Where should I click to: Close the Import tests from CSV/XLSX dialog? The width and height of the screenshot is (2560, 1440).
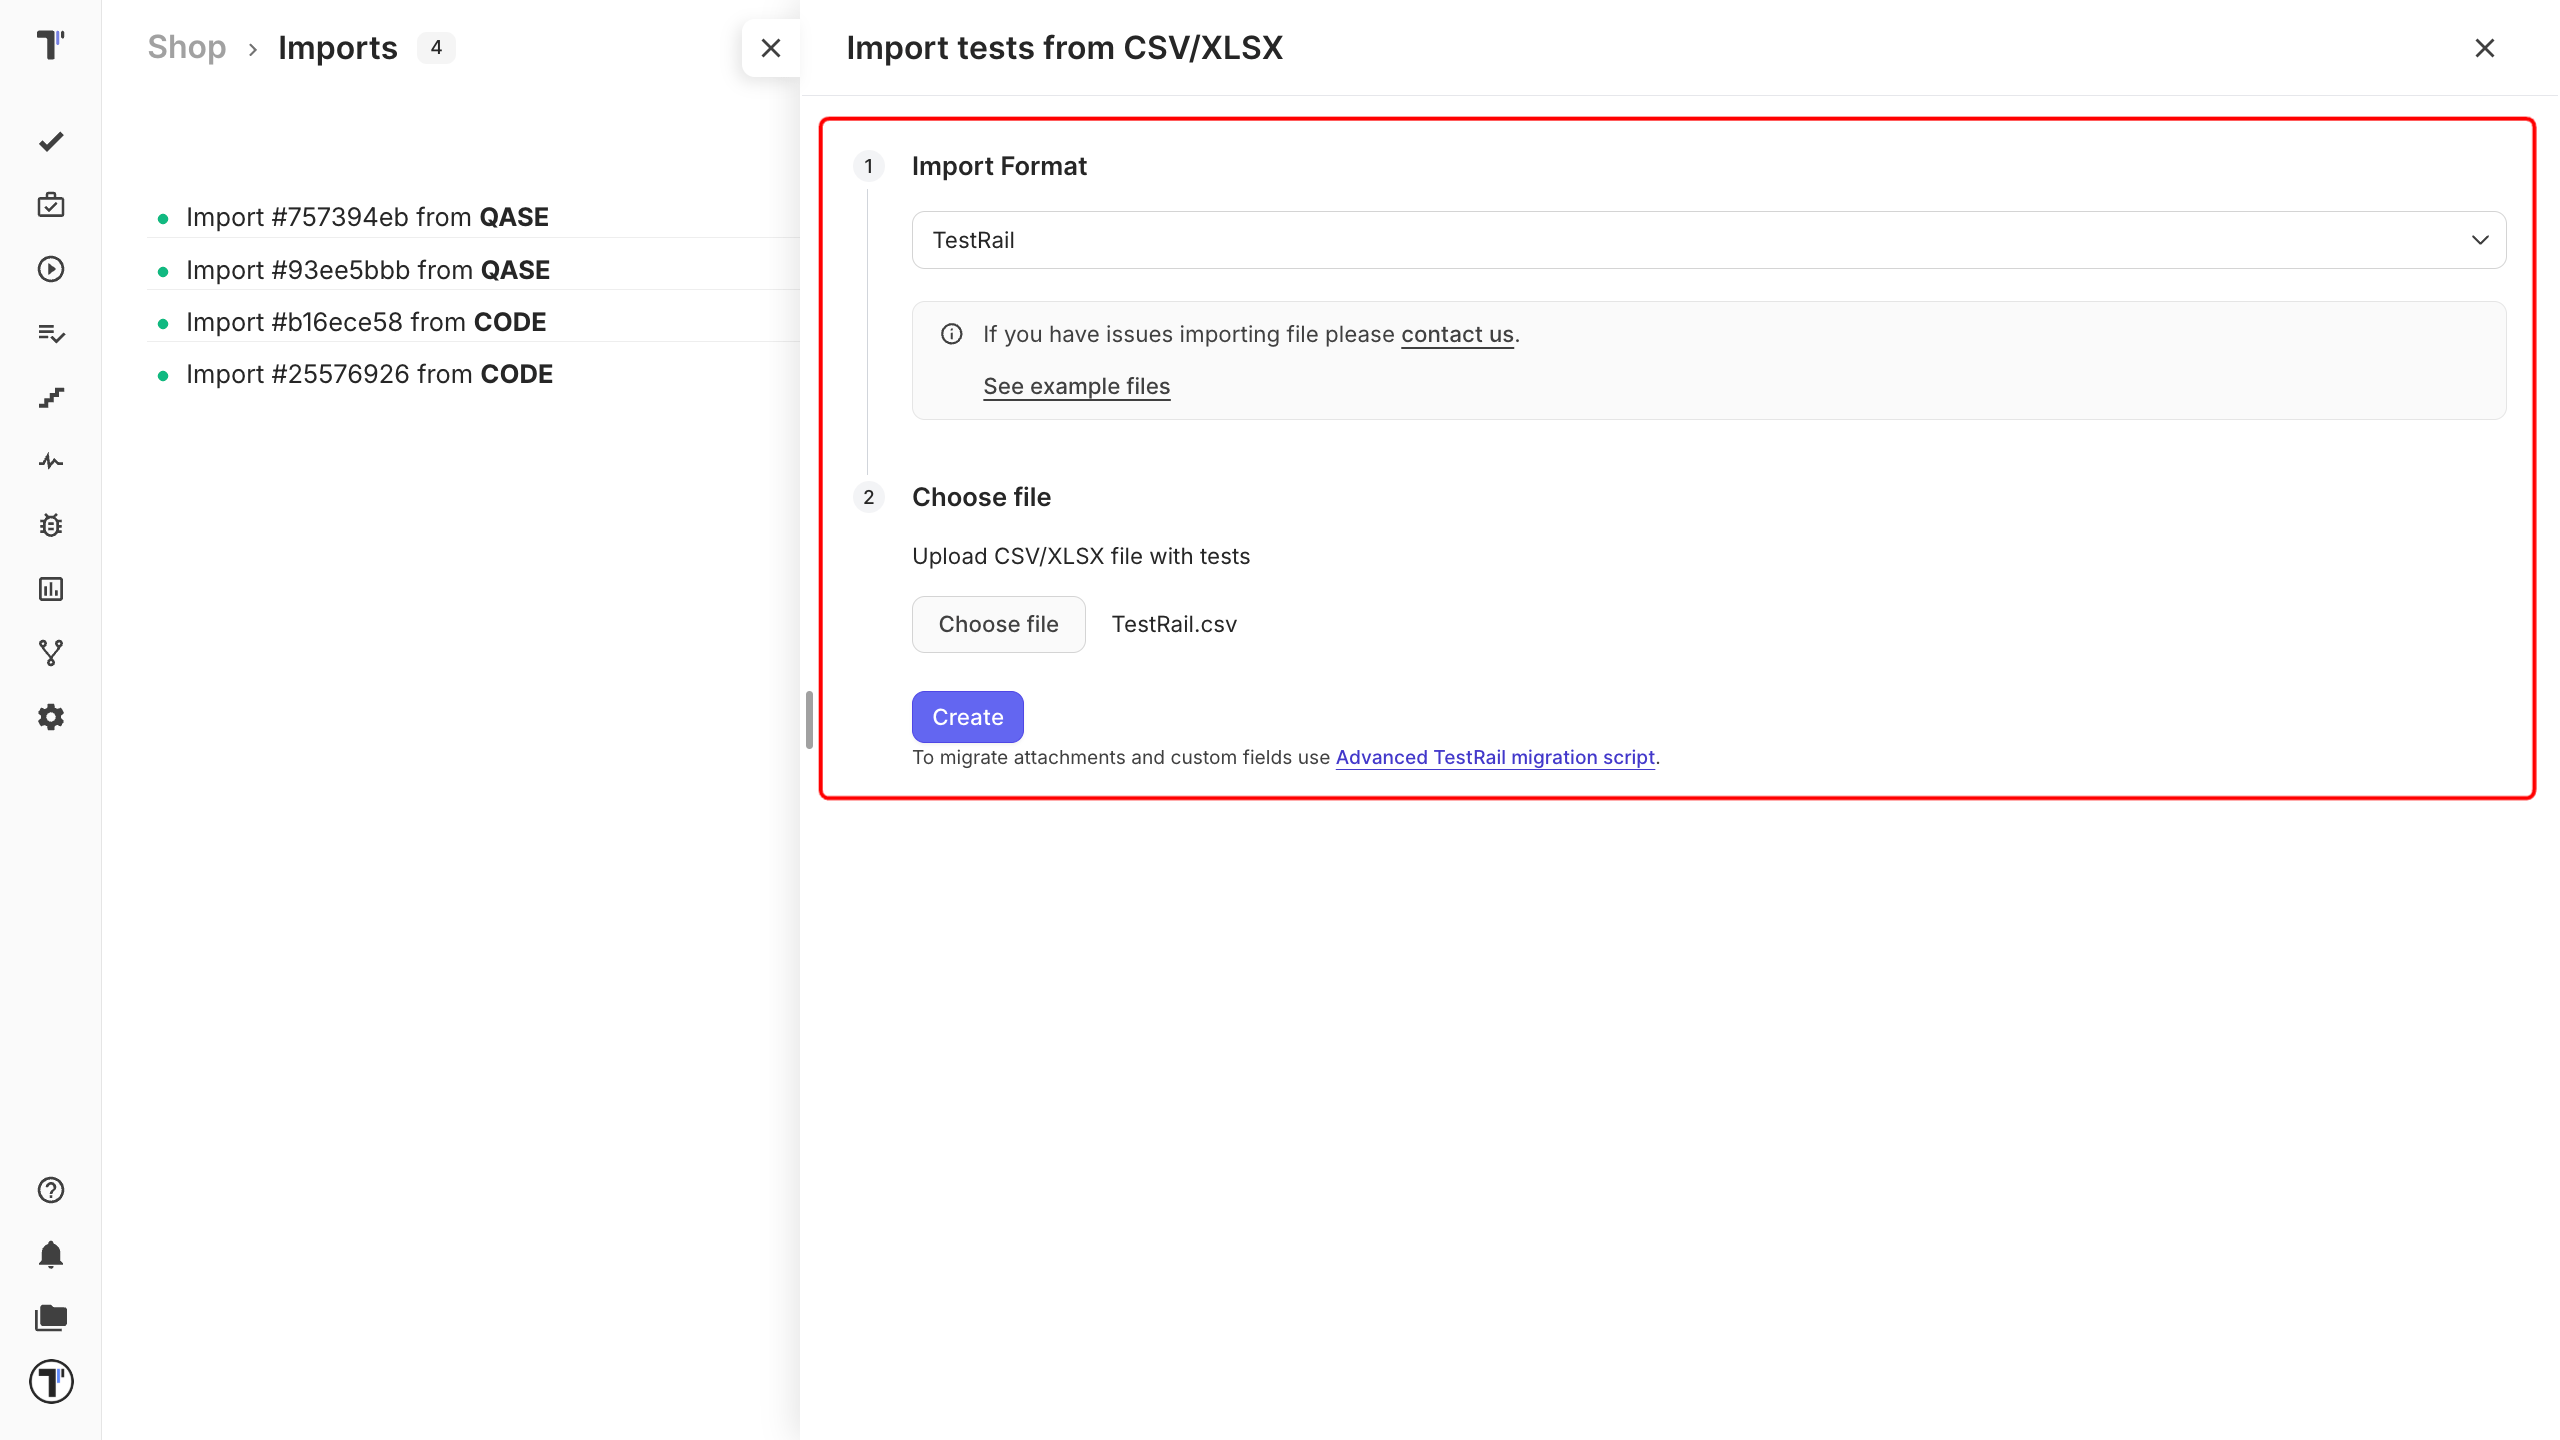pyautogui.click(x=2484, y=48)
